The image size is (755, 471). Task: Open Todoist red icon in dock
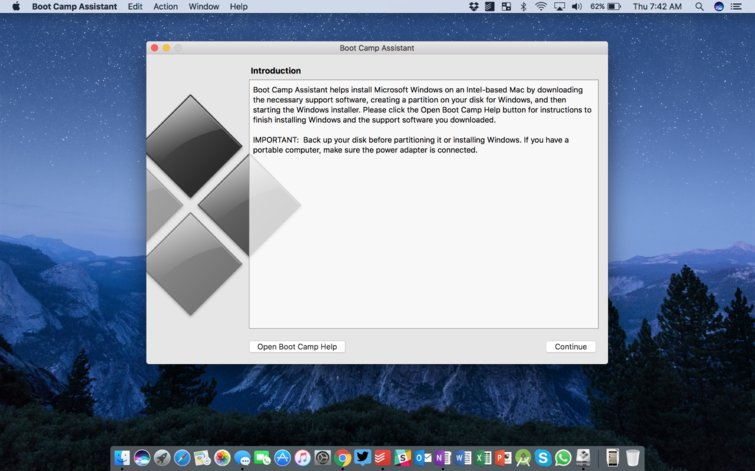click(383, 457)
